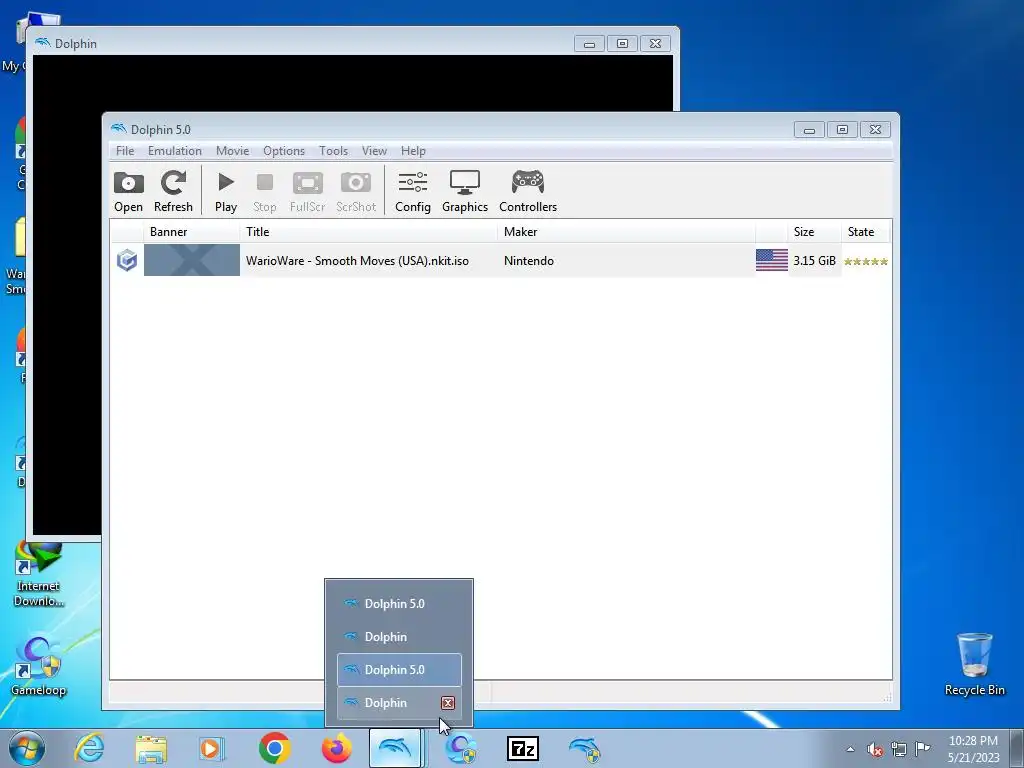Click the active Dolphin taskbar button
1024x768 pixels.
click(395, 748)
